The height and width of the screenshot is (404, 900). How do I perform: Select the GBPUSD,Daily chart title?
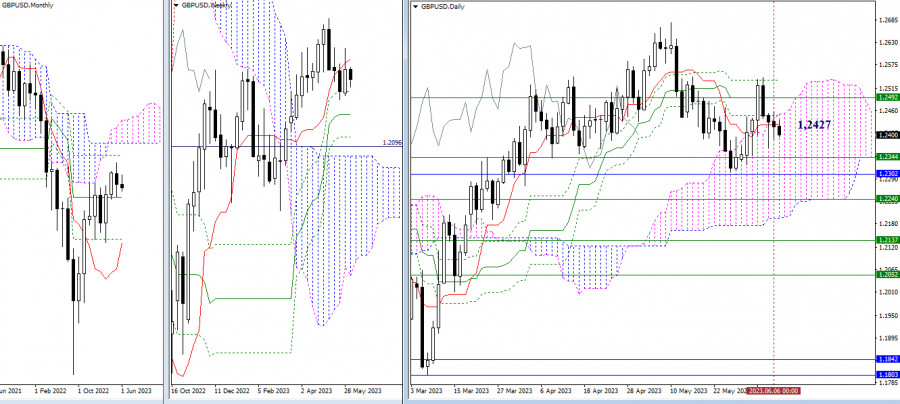coord(443,6)
